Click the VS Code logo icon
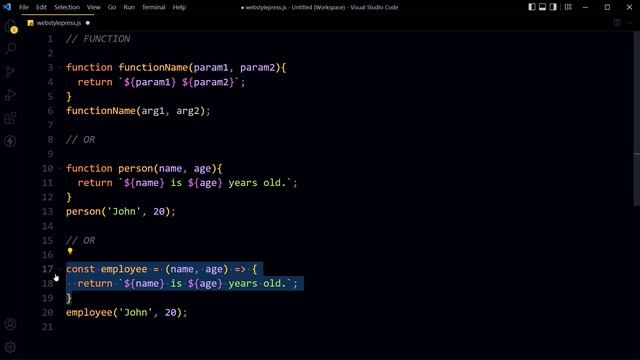Screen dimensions: 640x360 click(7, 7)
